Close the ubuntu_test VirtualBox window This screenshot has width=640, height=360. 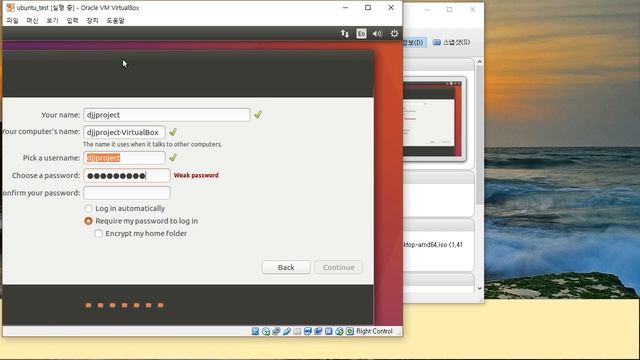391,8
